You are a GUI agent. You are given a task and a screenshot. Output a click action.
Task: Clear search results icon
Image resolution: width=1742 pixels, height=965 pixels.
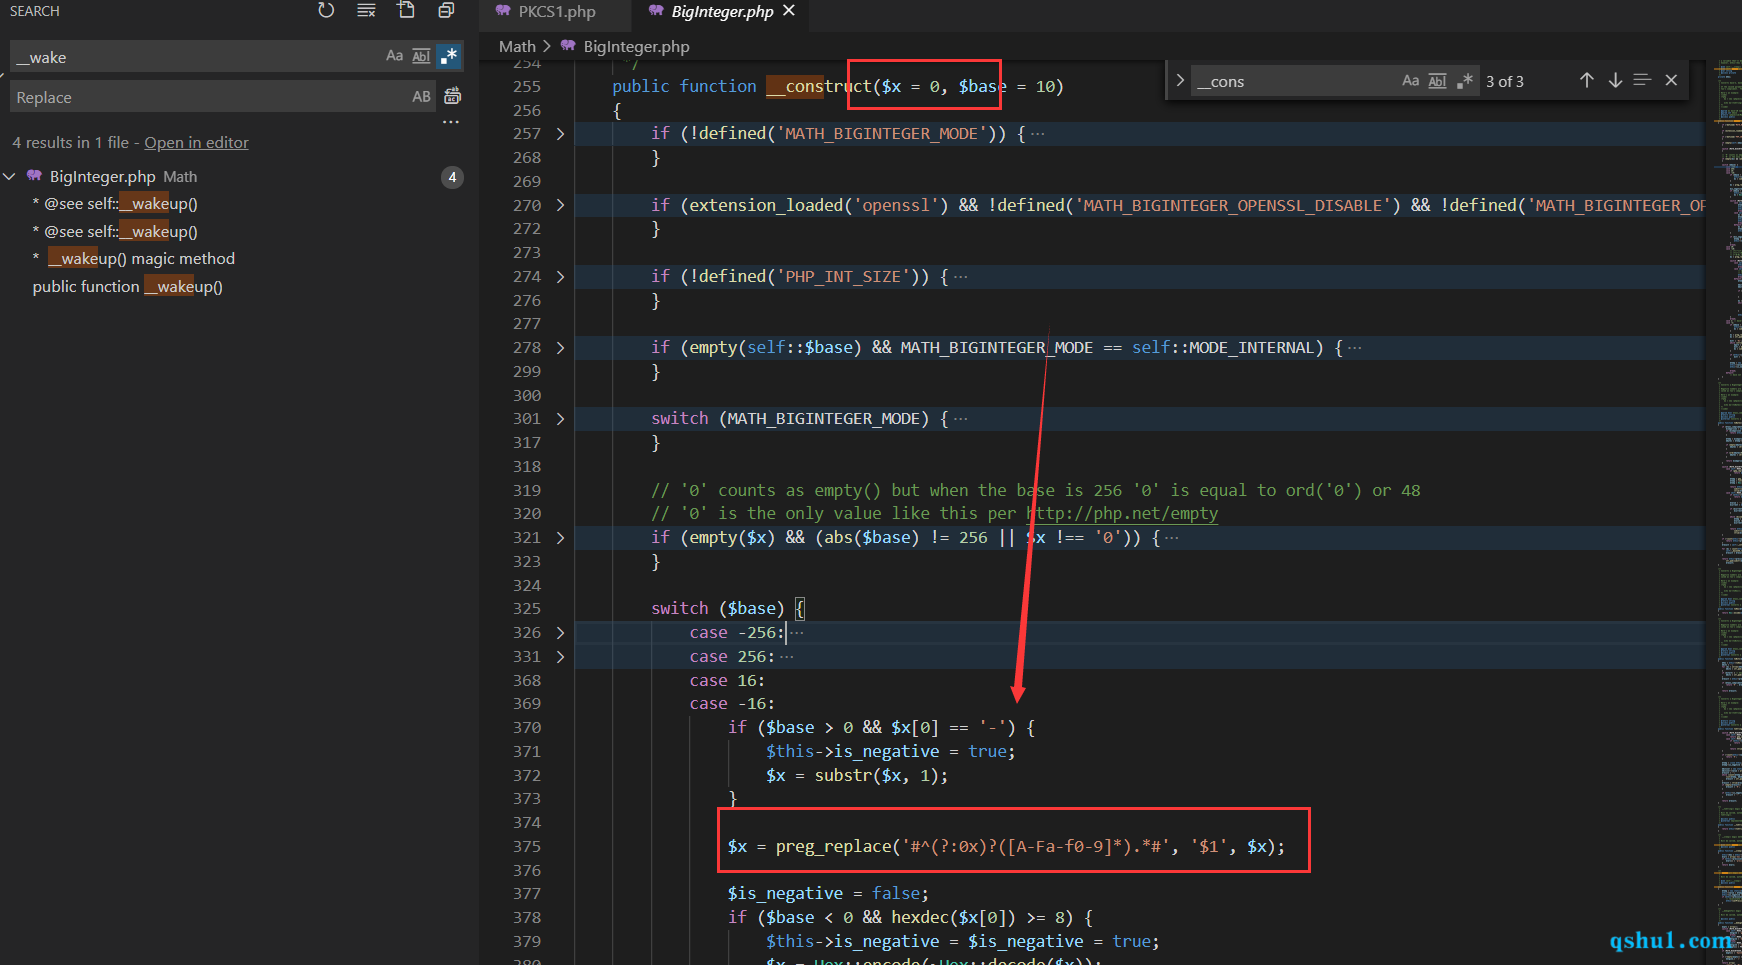366,10
